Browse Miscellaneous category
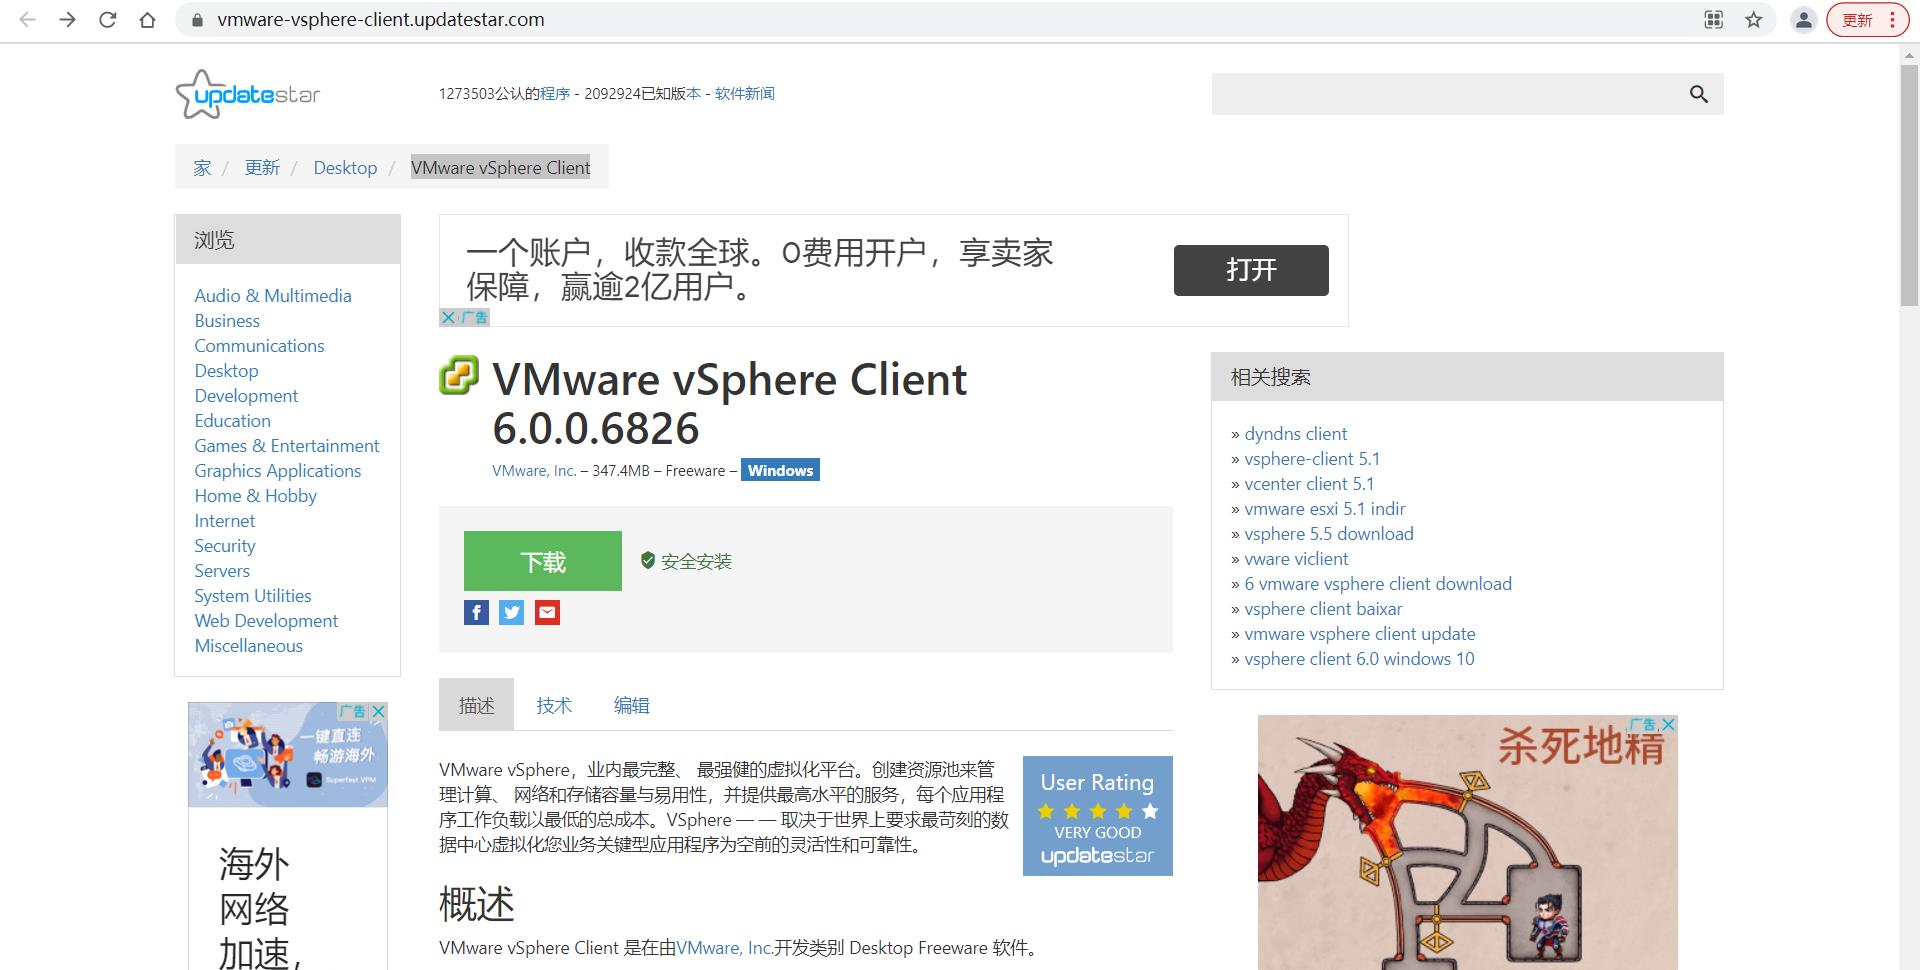Image resolution: width=1920 pixels, height=970 pixels. [248, 646]
